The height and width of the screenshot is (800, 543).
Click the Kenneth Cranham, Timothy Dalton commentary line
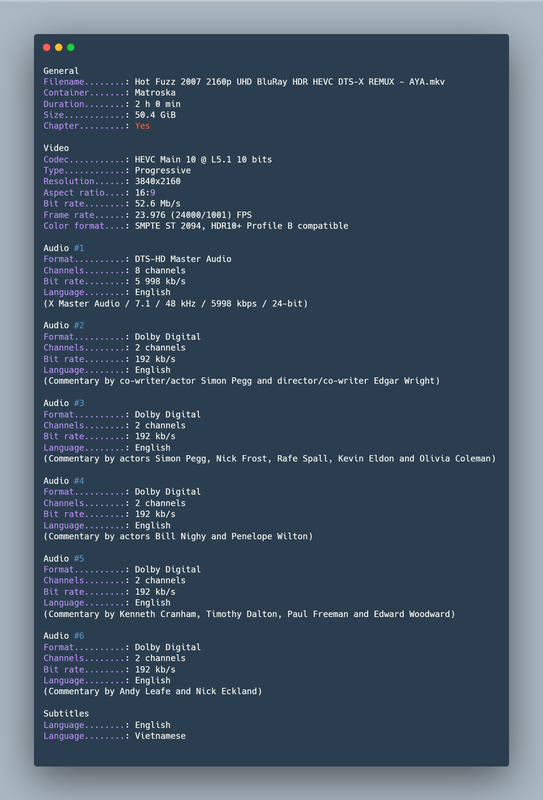(249, 614)
